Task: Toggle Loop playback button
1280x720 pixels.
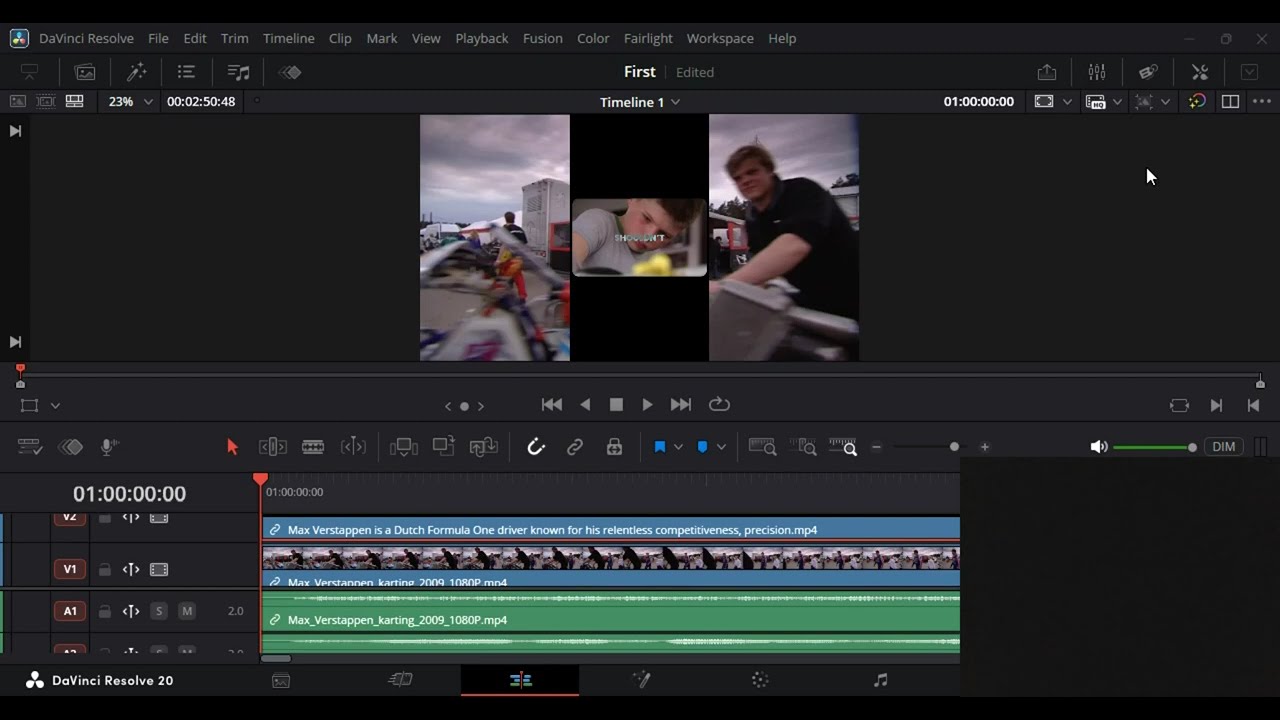Action: pyautogui.click(x=719, y=405)
